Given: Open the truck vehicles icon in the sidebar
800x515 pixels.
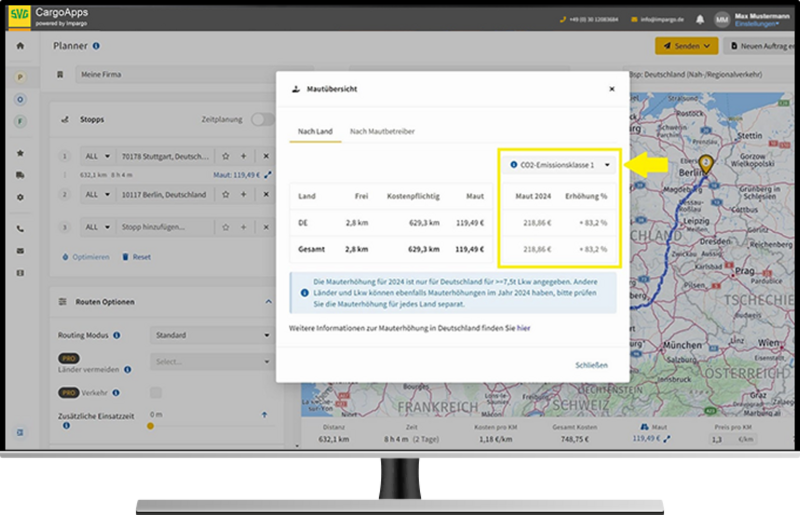Looking at the screenshot, I should (20, 175).
